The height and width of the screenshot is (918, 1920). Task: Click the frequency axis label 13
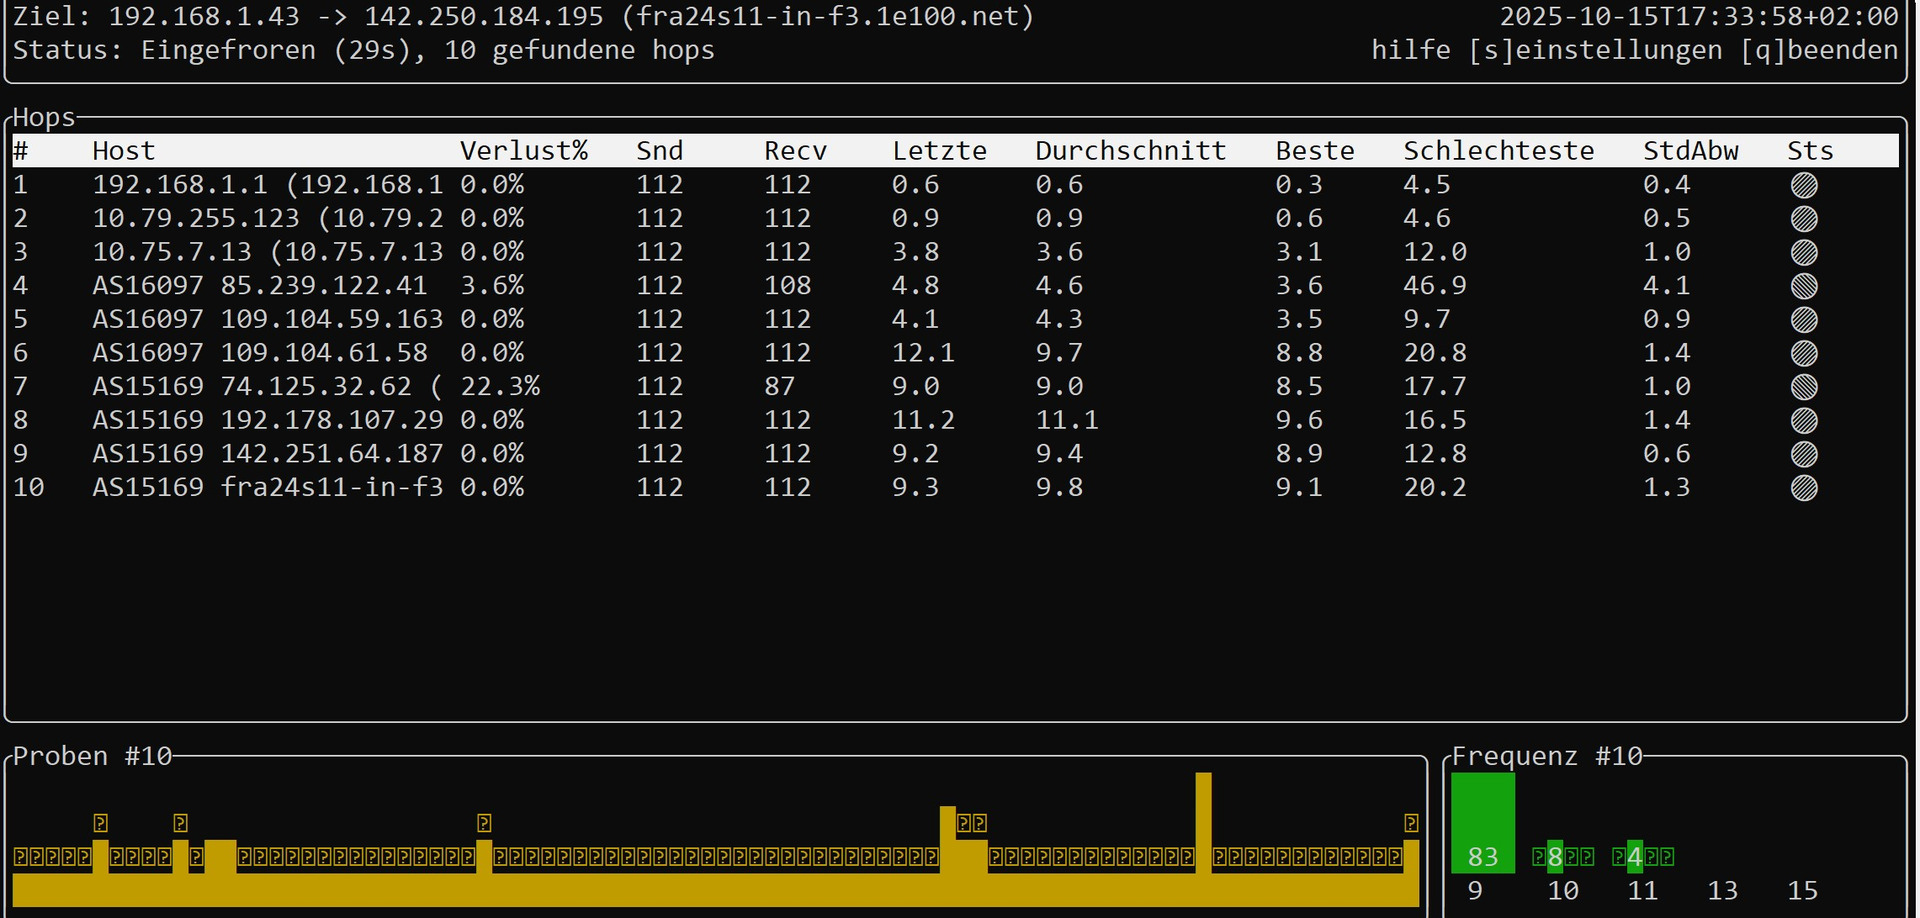click(x=1722, y=890)
